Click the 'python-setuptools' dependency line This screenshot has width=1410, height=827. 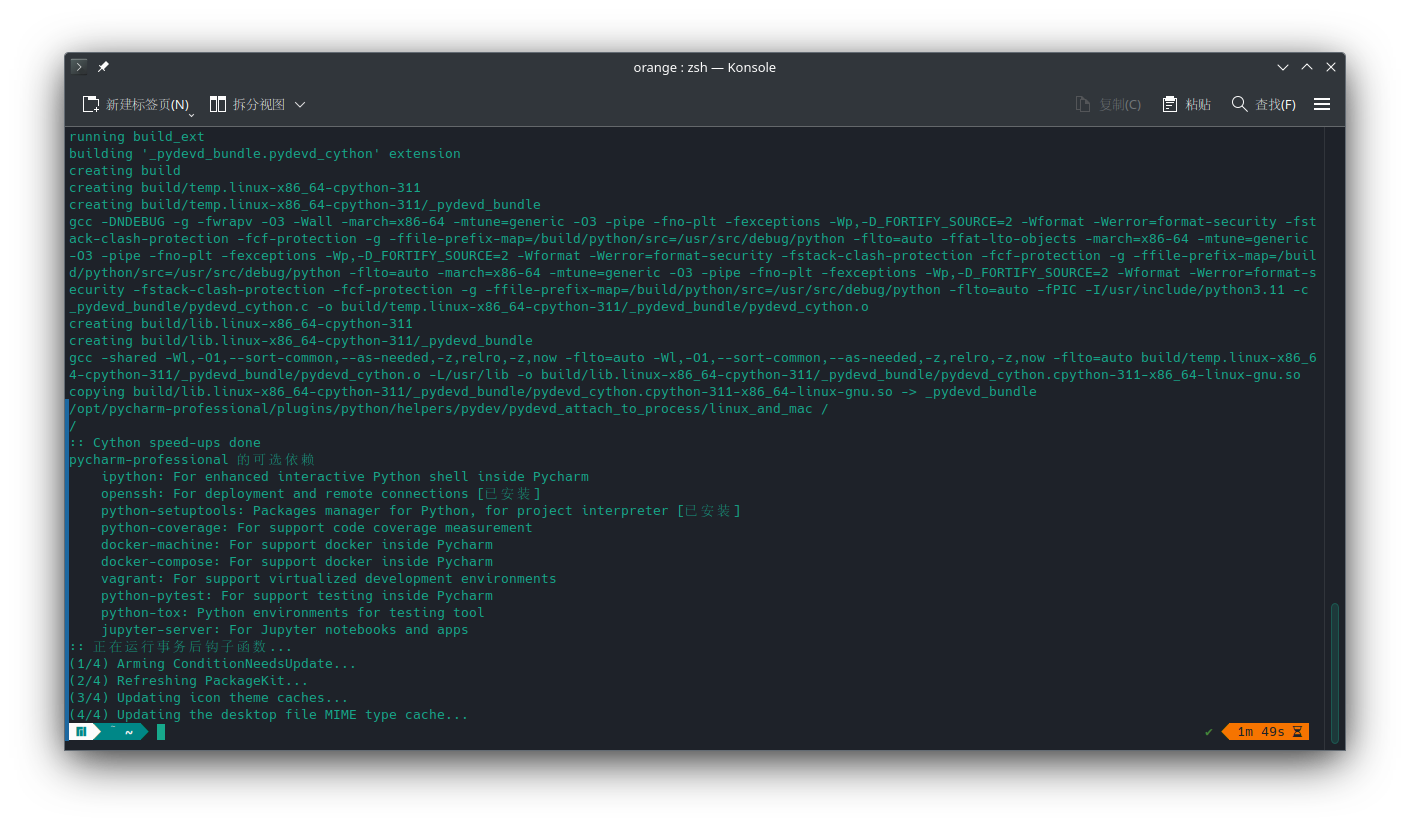pos(421,511)
